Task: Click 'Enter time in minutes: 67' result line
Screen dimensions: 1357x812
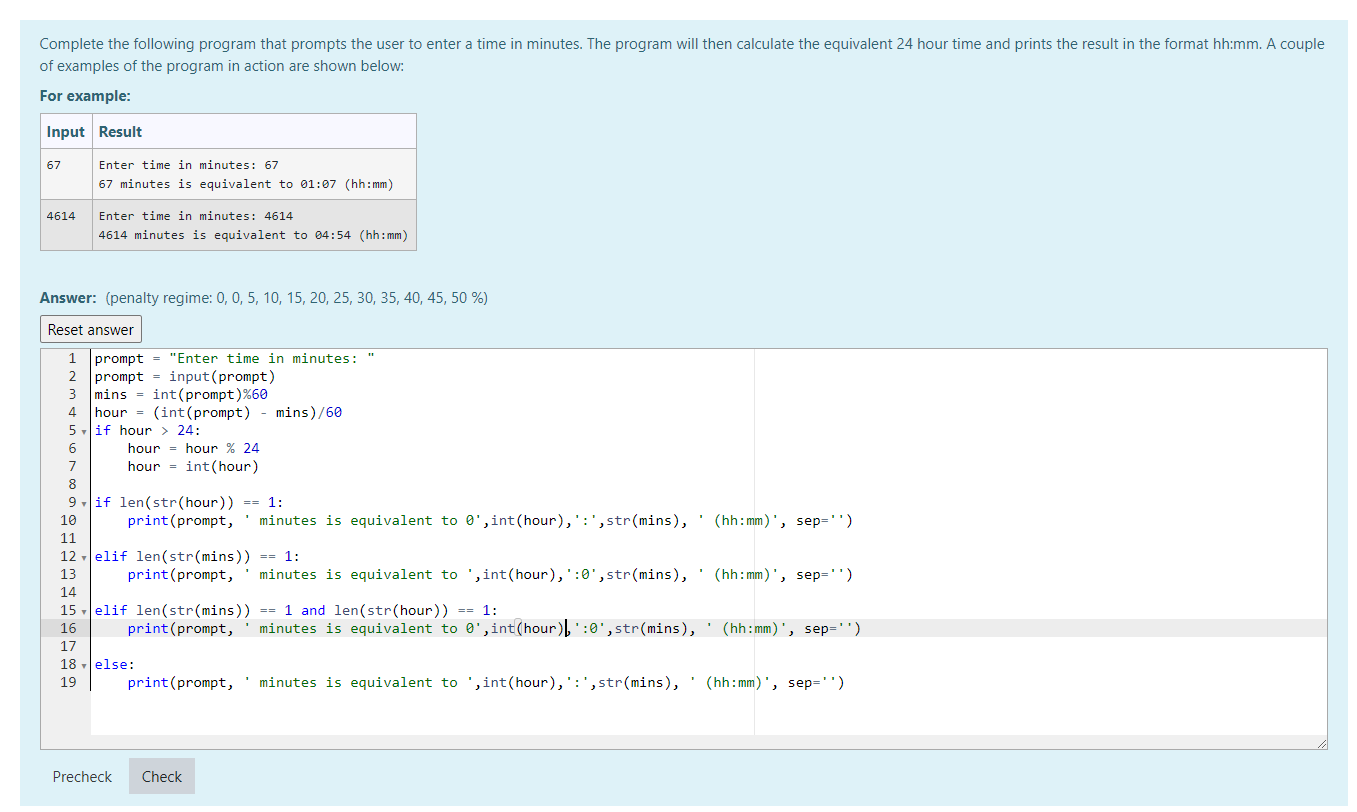Action: [x=189, y=165]
